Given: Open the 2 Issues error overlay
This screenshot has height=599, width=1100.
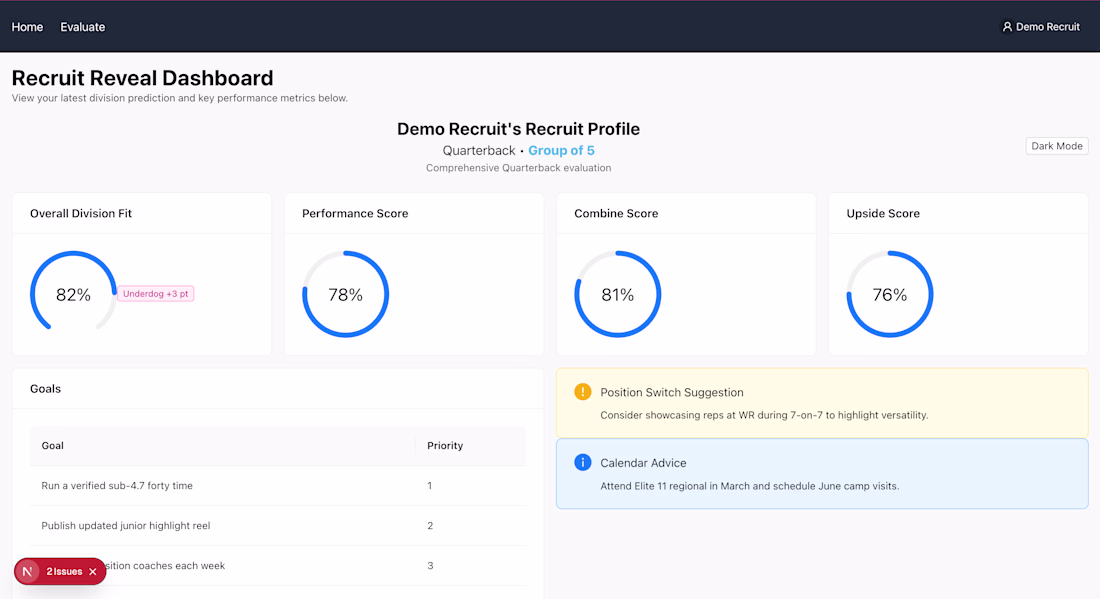Looking at the screenshot, I should 64,572.
